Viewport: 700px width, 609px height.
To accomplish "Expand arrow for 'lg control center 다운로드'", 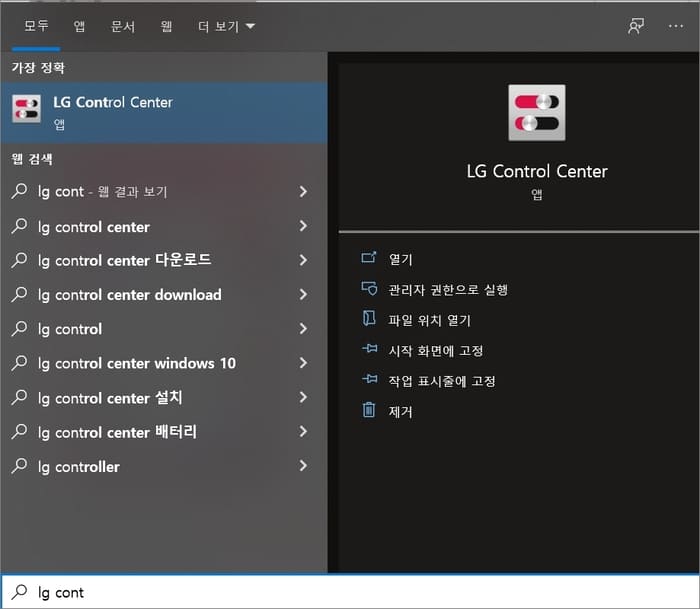I will (x=303, y=260).
